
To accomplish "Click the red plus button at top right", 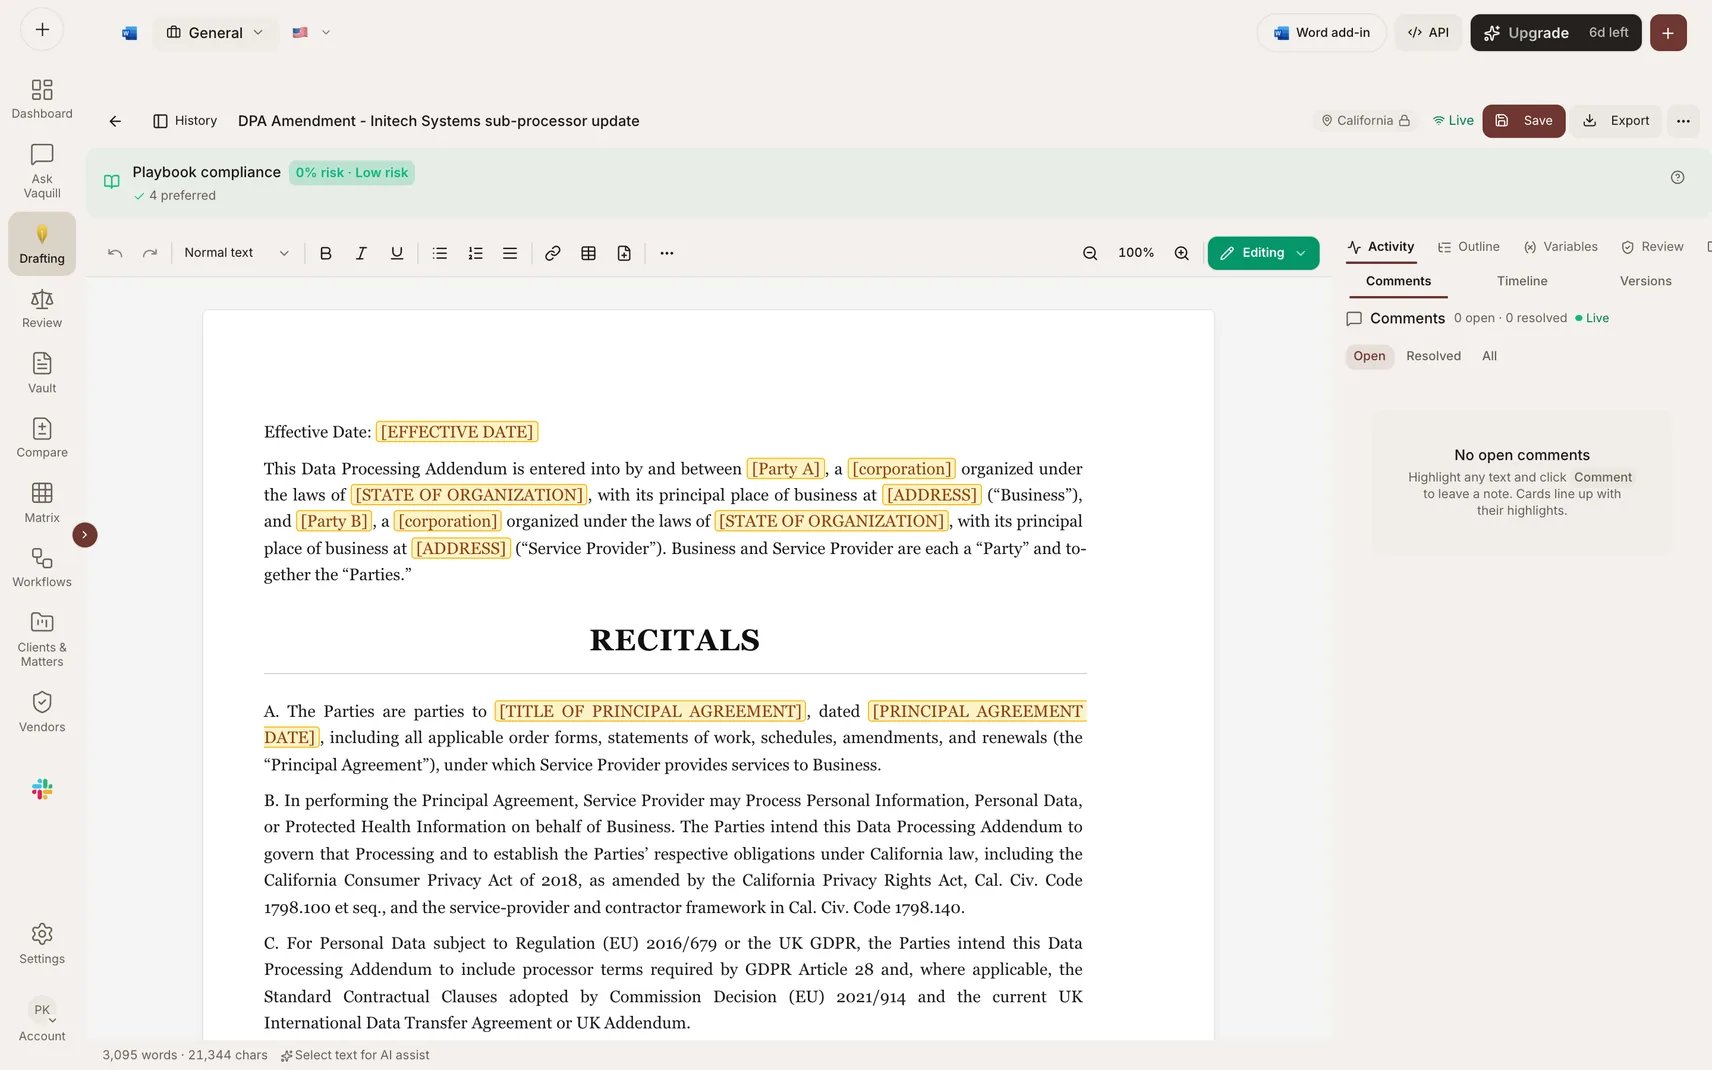I will point(1668,33).
